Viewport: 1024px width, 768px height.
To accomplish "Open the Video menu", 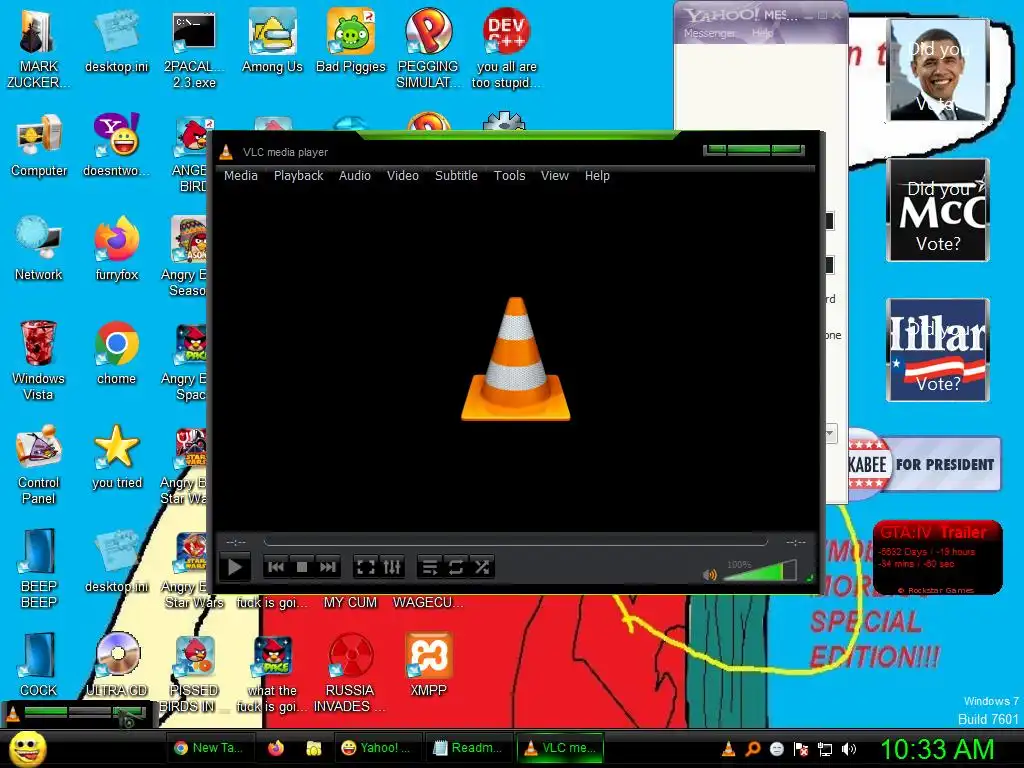I will [402, 176].
